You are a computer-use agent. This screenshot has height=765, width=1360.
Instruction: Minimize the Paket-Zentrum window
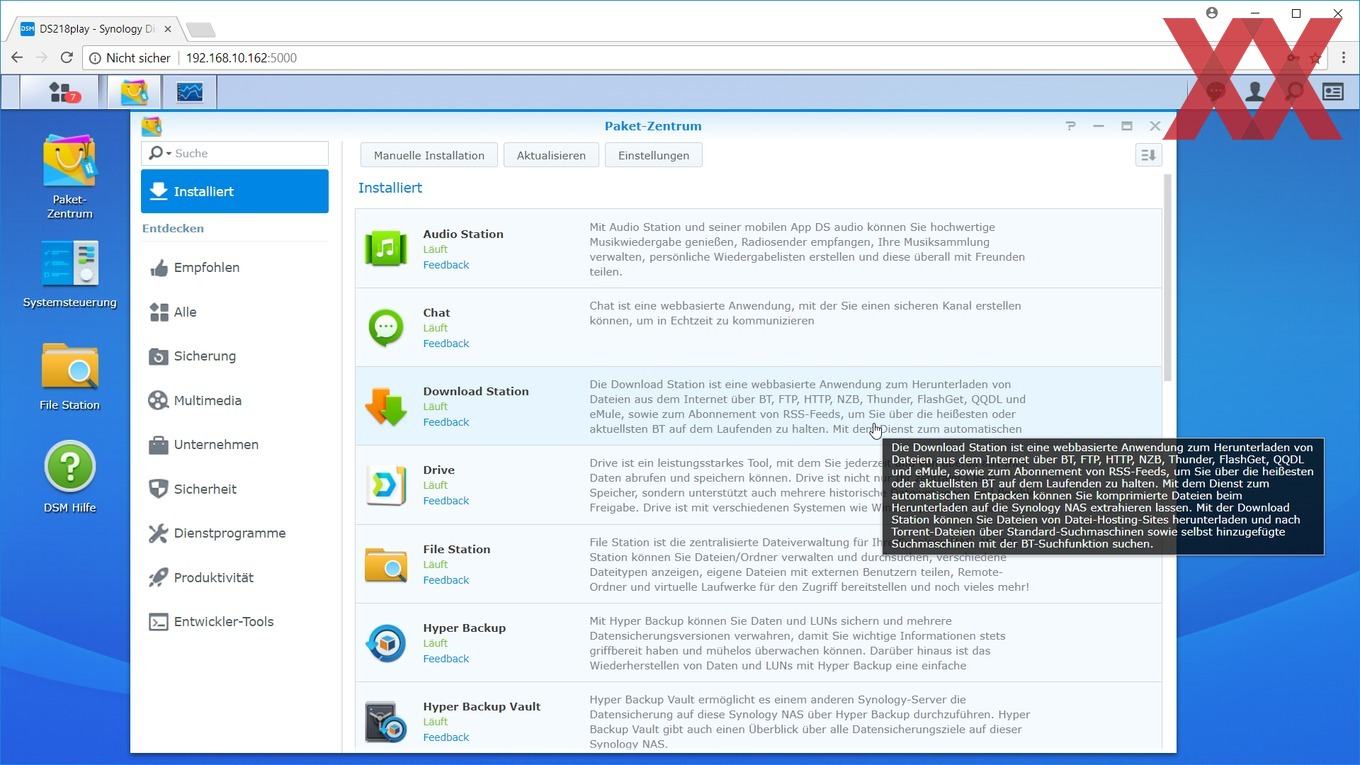(1098, 126)
